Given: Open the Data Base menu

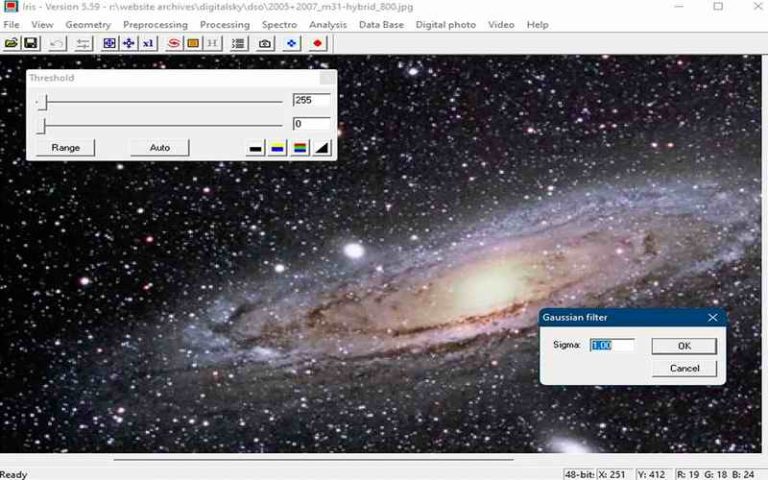Looking at the screenshot, I should 381,24.
